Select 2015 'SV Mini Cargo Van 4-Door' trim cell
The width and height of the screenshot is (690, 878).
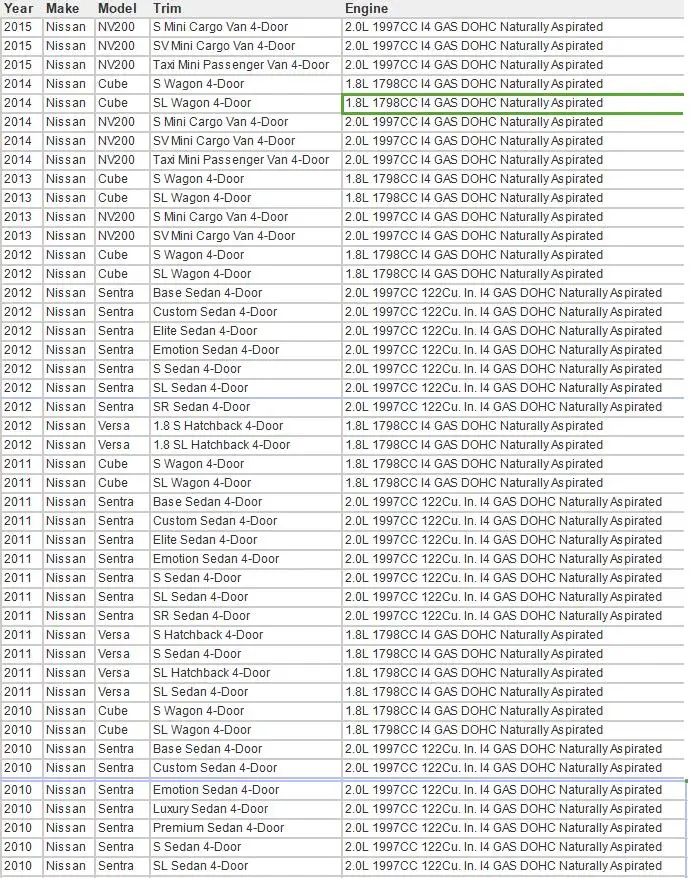click(246, 46)
